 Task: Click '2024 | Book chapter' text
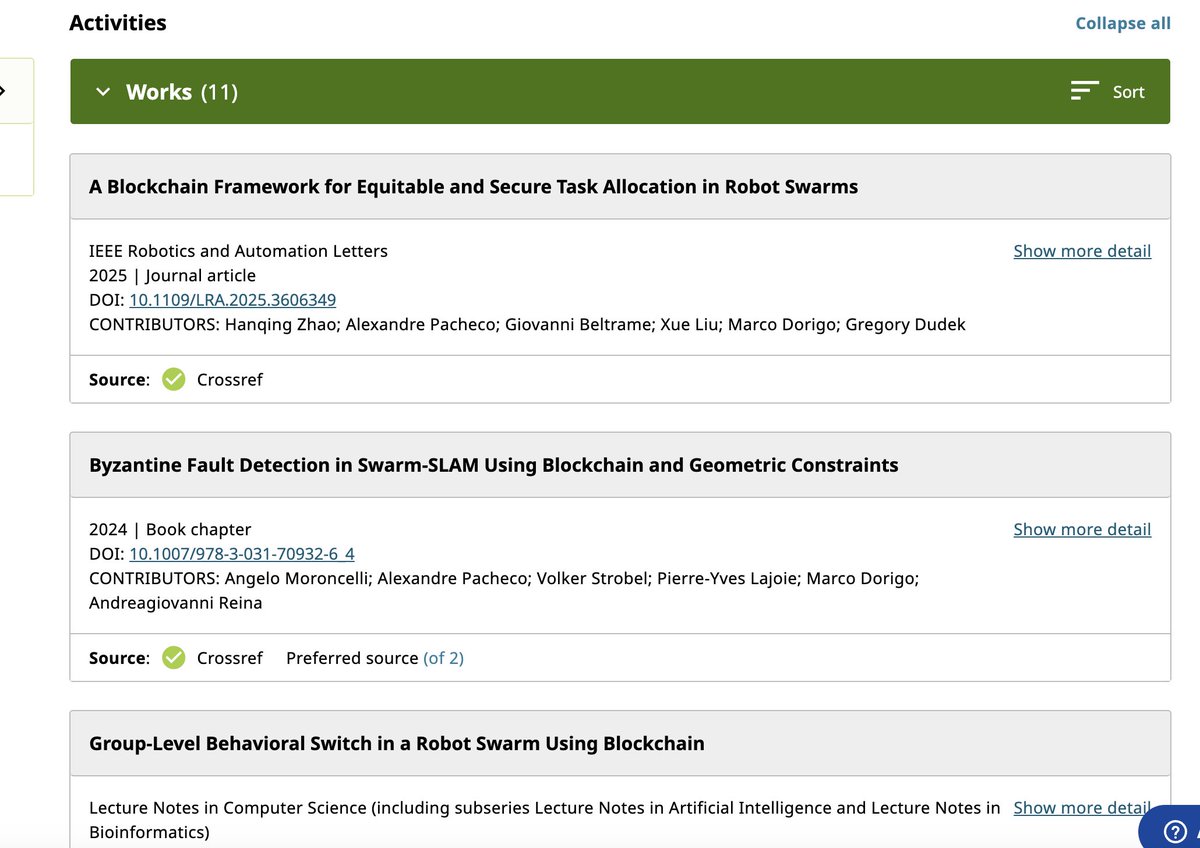pos(170,529)
